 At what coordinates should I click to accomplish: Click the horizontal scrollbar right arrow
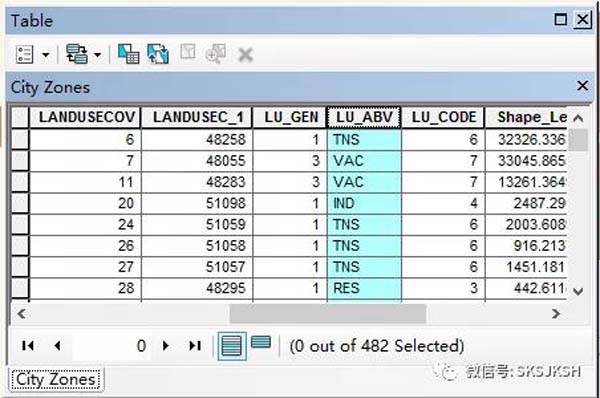click(556, 314)
